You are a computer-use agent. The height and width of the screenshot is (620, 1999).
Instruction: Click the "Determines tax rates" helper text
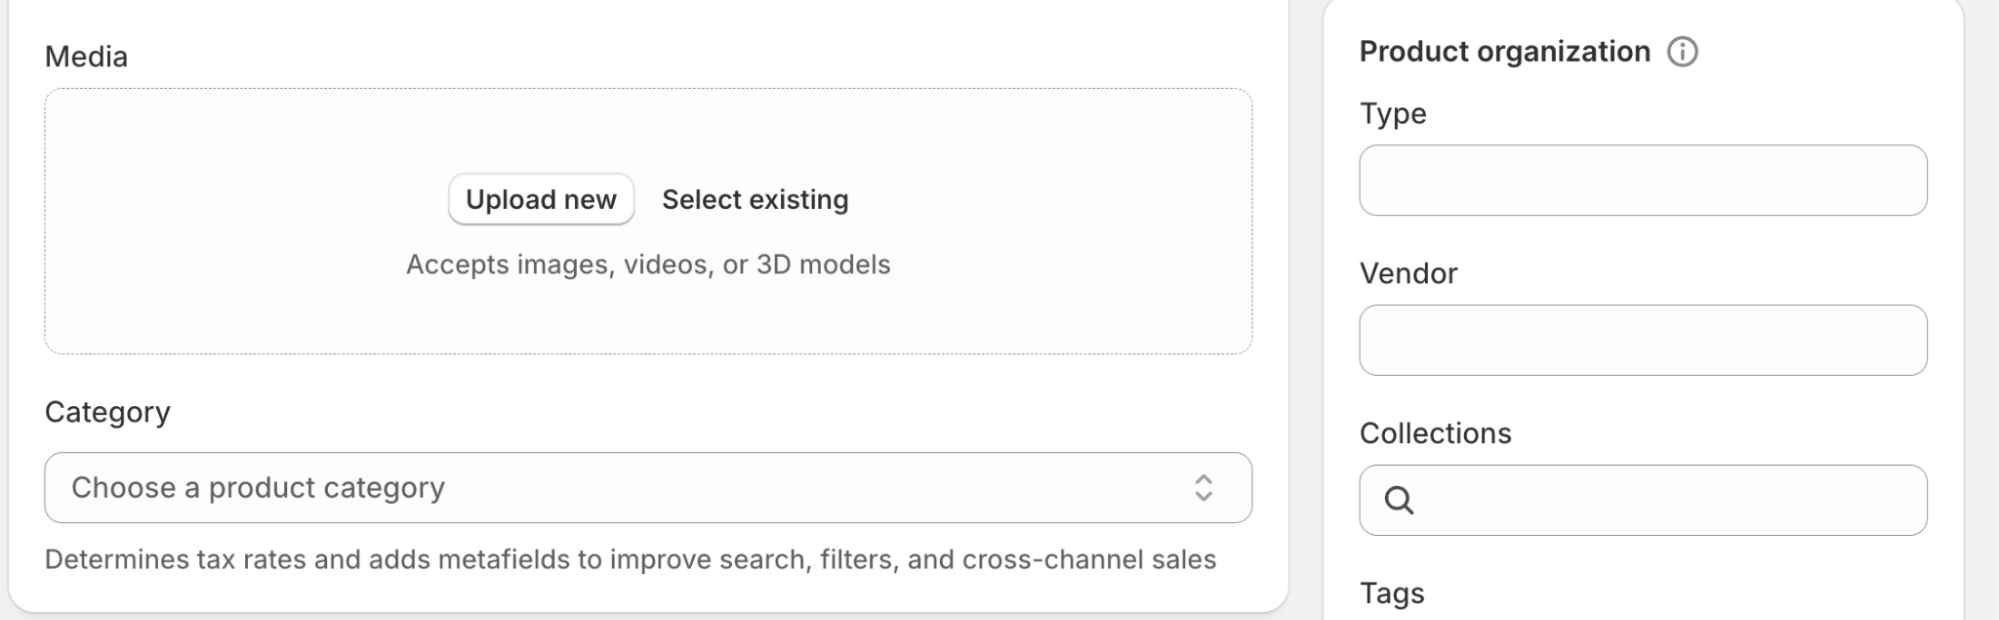tap(630, 560)
